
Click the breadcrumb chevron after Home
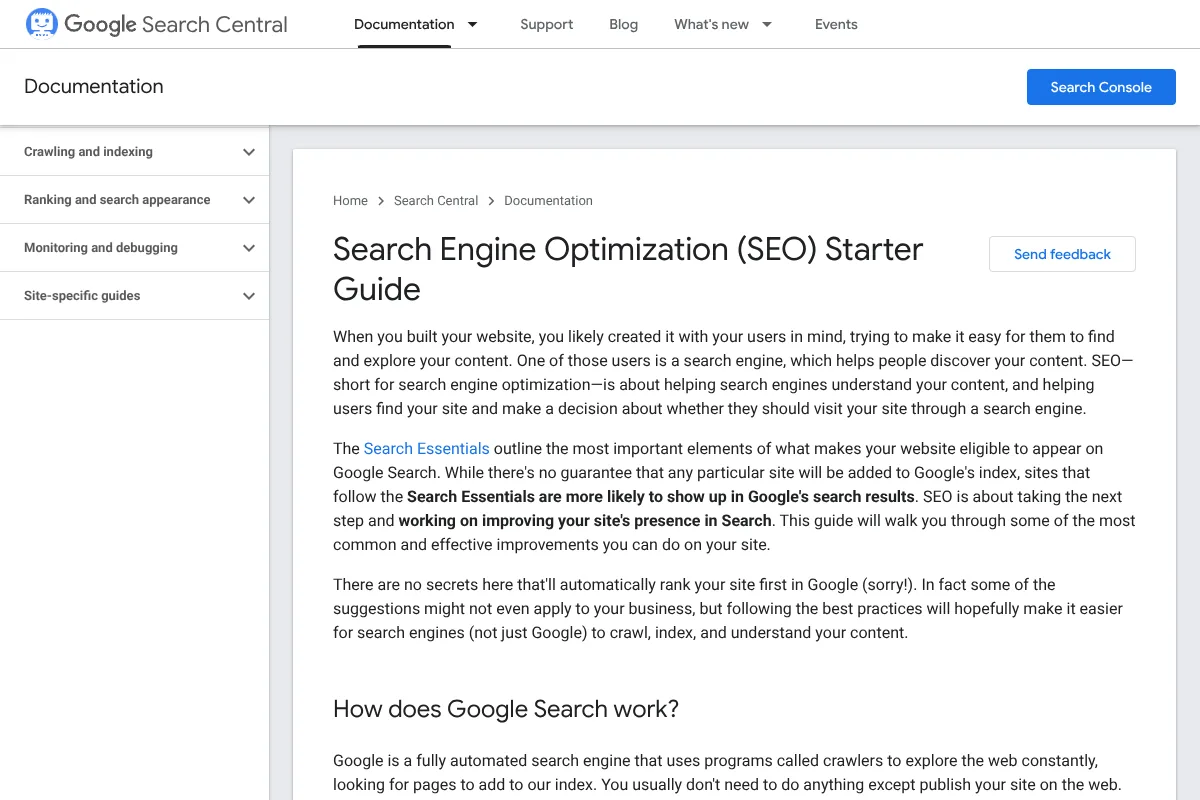click(381, 201)
